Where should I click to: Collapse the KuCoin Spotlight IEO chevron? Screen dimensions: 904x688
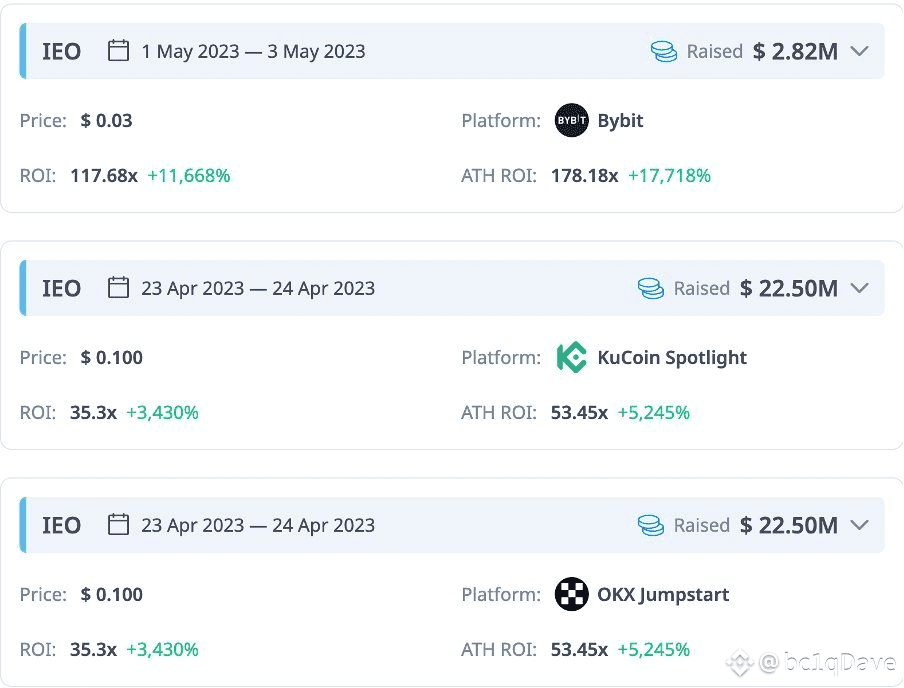pos(859,288)
